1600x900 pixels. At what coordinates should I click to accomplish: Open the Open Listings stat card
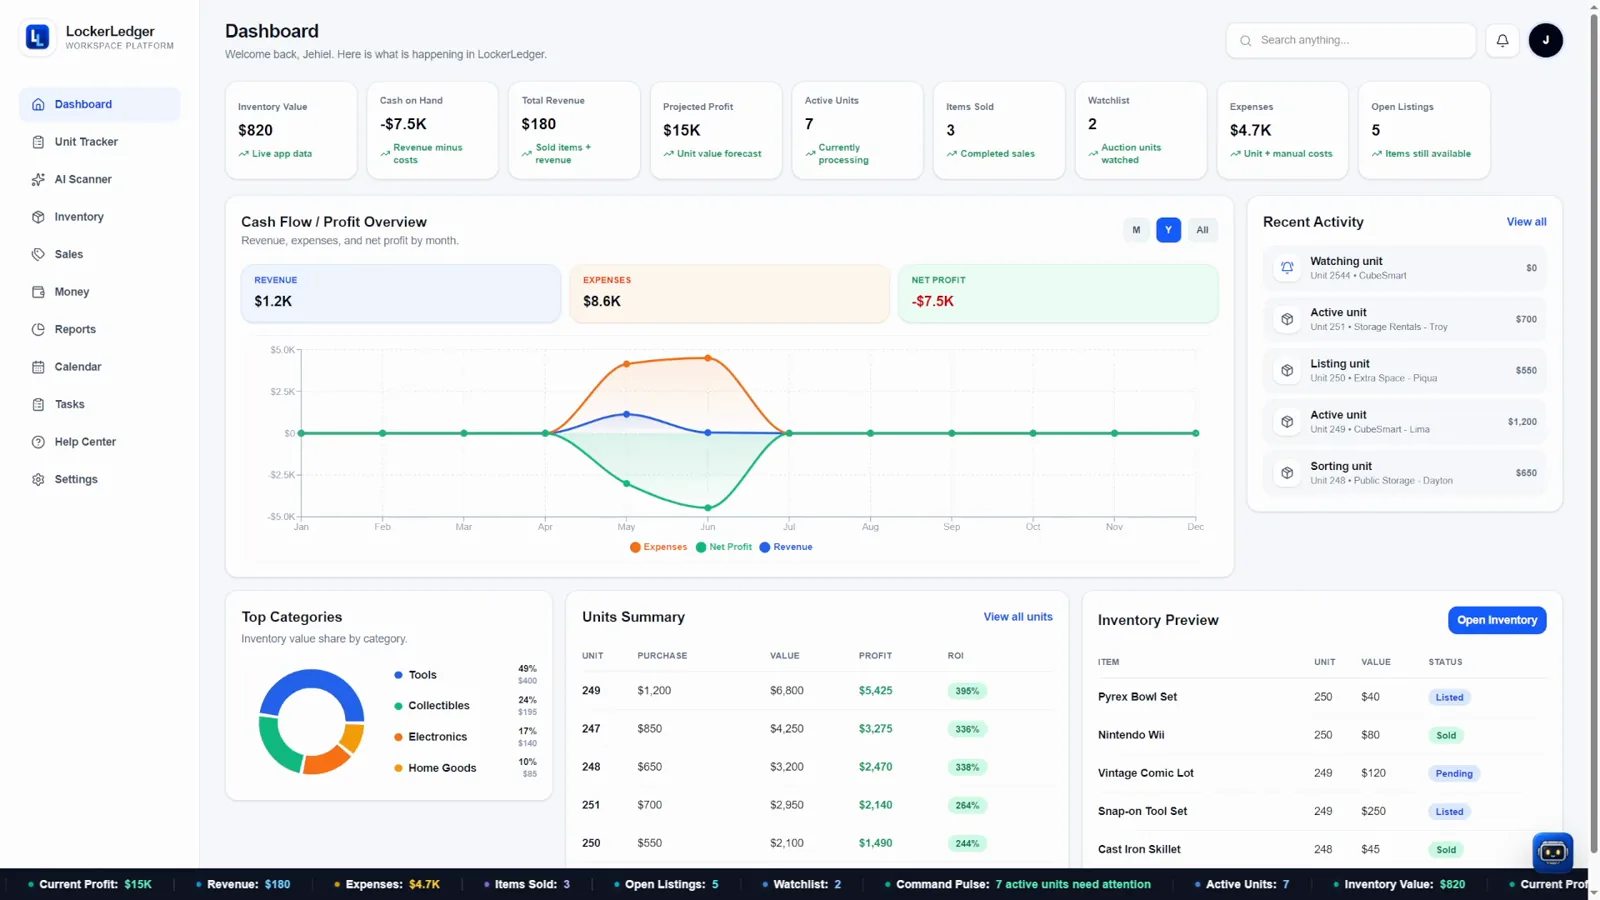(1424, 131)
